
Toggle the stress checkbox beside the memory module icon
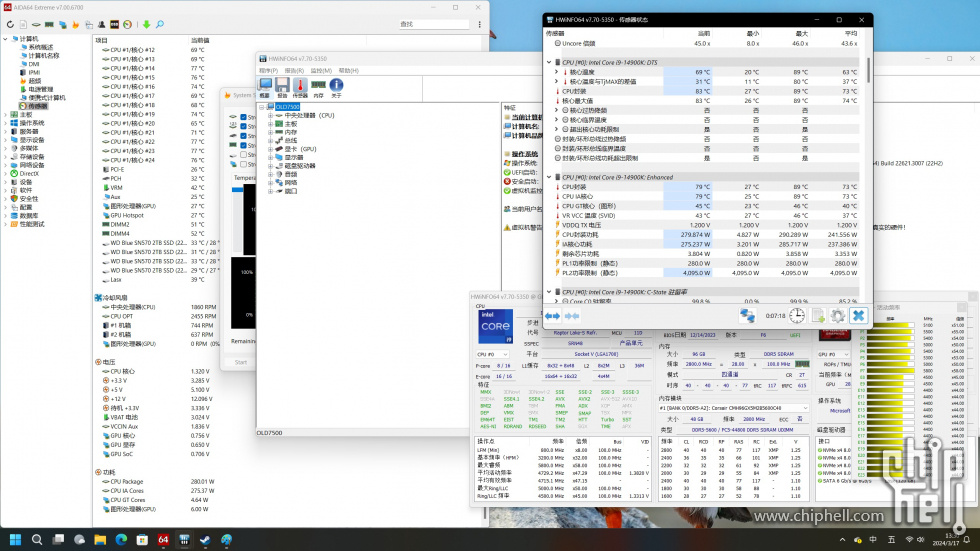click(244, 145)
